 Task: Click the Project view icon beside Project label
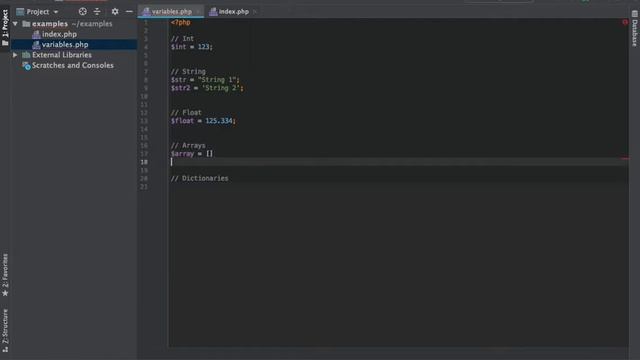20,12
